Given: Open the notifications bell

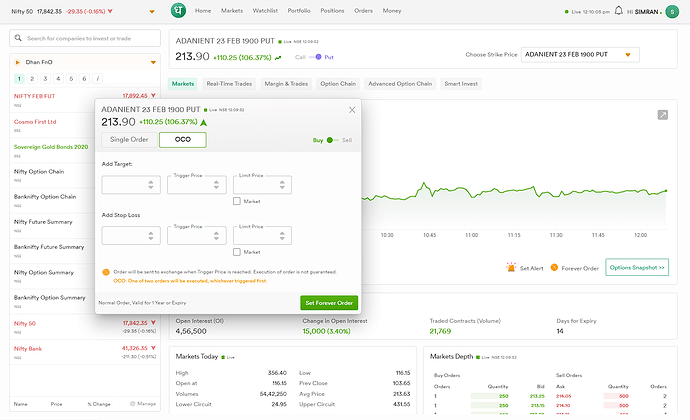Looking at the screenshot, I should click(618, 11).
